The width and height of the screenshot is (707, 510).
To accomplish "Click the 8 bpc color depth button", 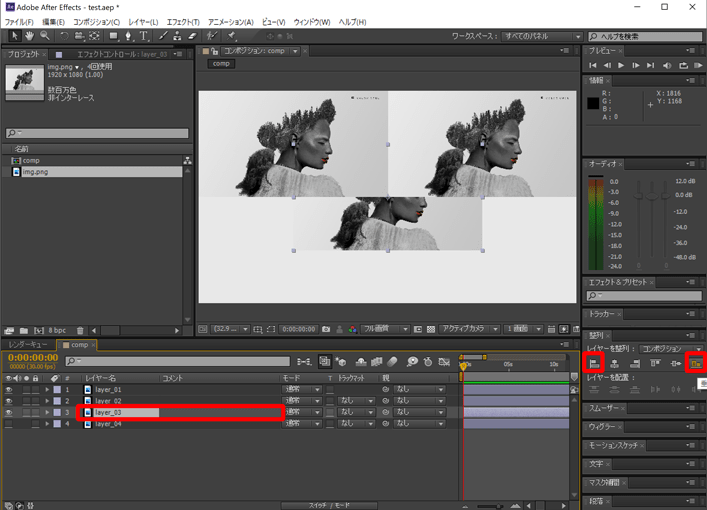I will (x=57, y=331).
